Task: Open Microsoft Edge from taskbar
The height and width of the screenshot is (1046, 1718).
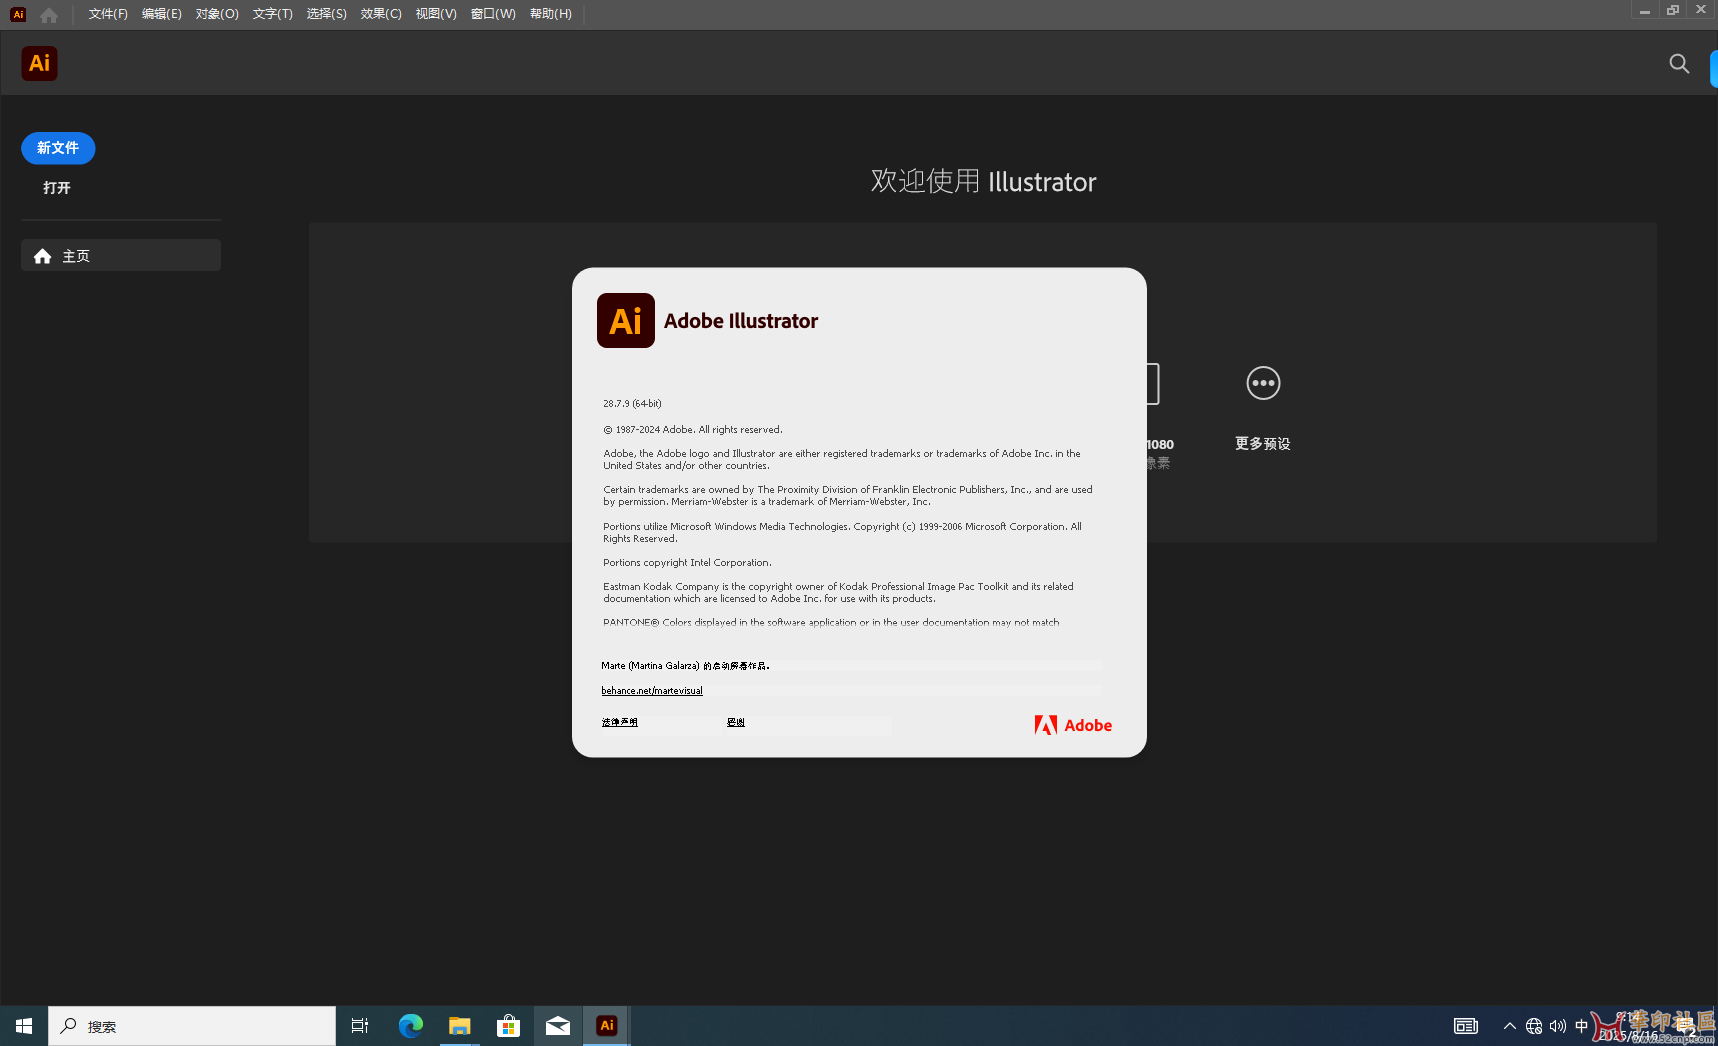Action: [x=410, y=1026]
